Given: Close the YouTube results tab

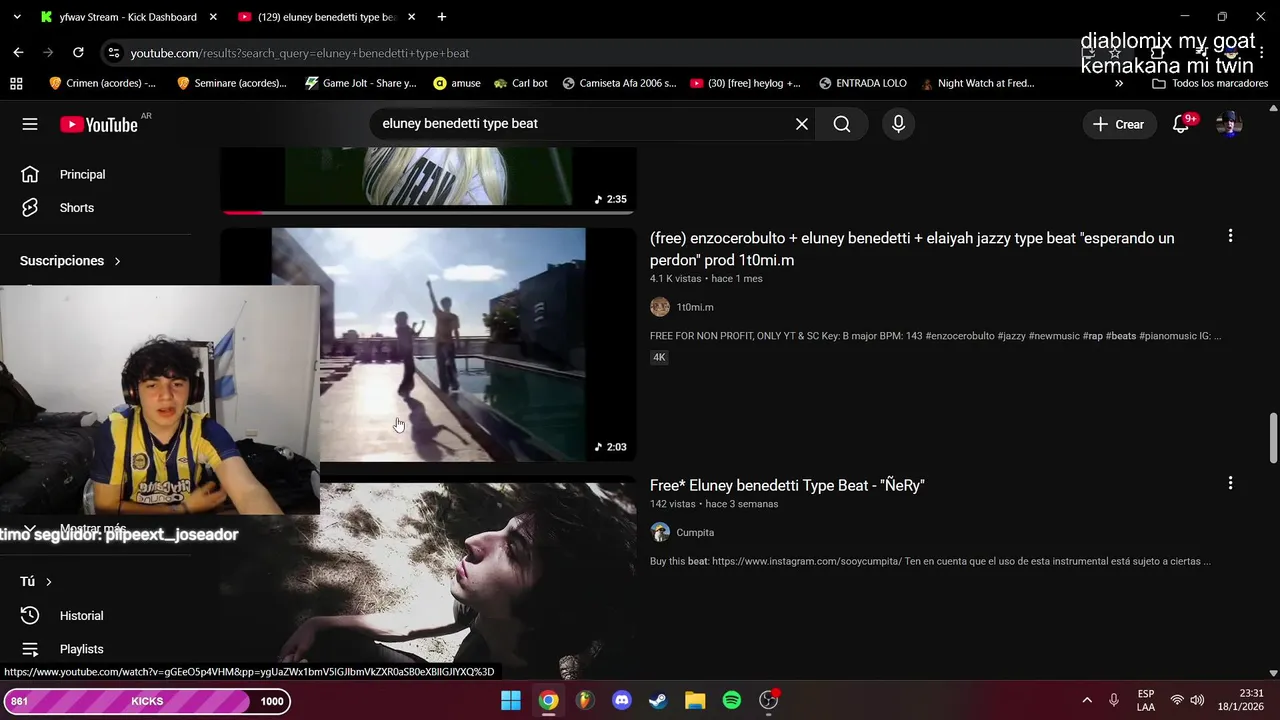Looking at the screenshot, I should click(411, 17).
